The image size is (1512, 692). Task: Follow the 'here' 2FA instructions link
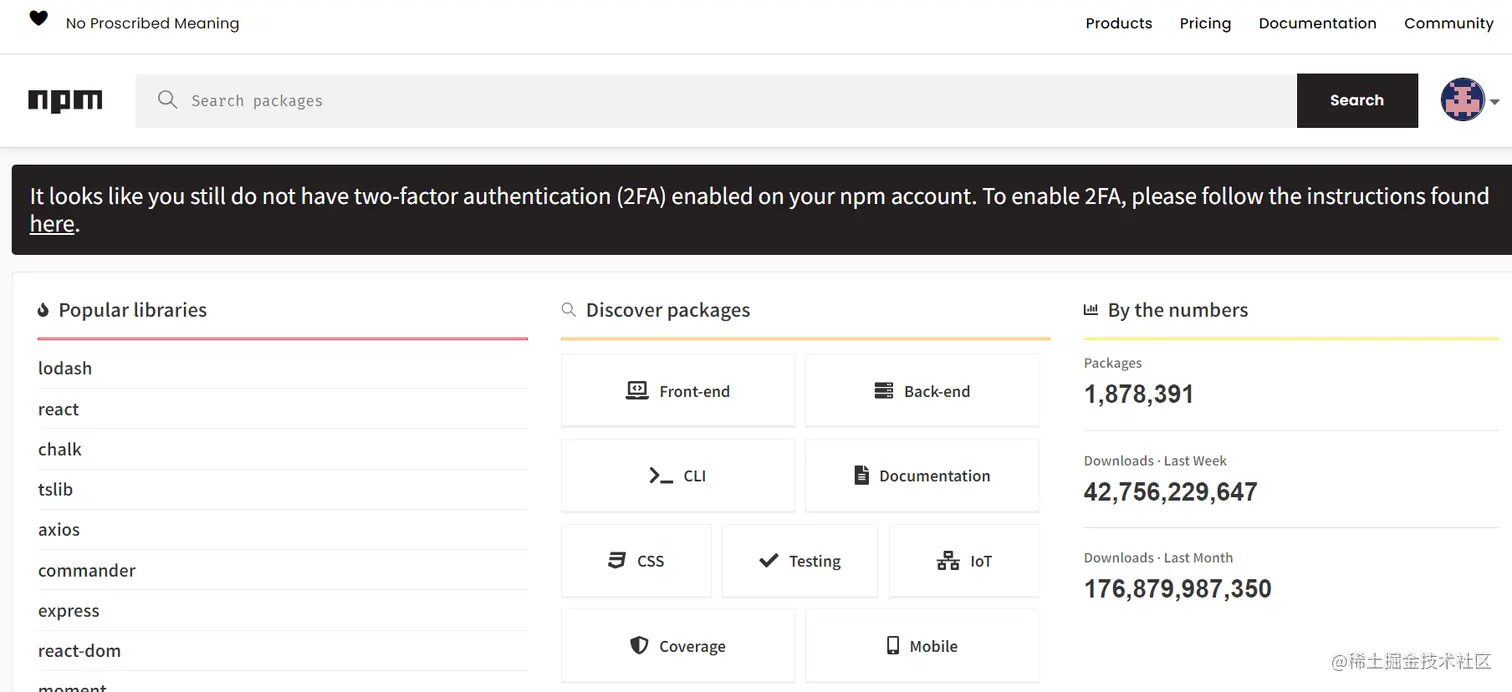tap(52, 224)
